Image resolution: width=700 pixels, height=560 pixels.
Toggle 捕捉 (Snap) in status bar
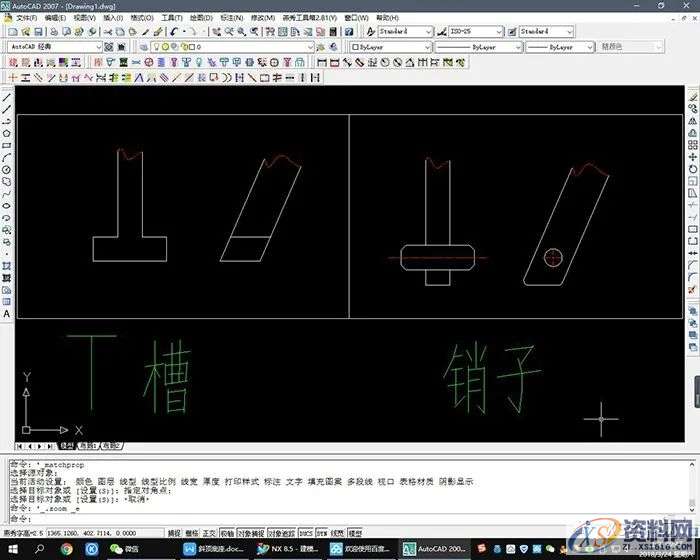click(x=174, y=533)
